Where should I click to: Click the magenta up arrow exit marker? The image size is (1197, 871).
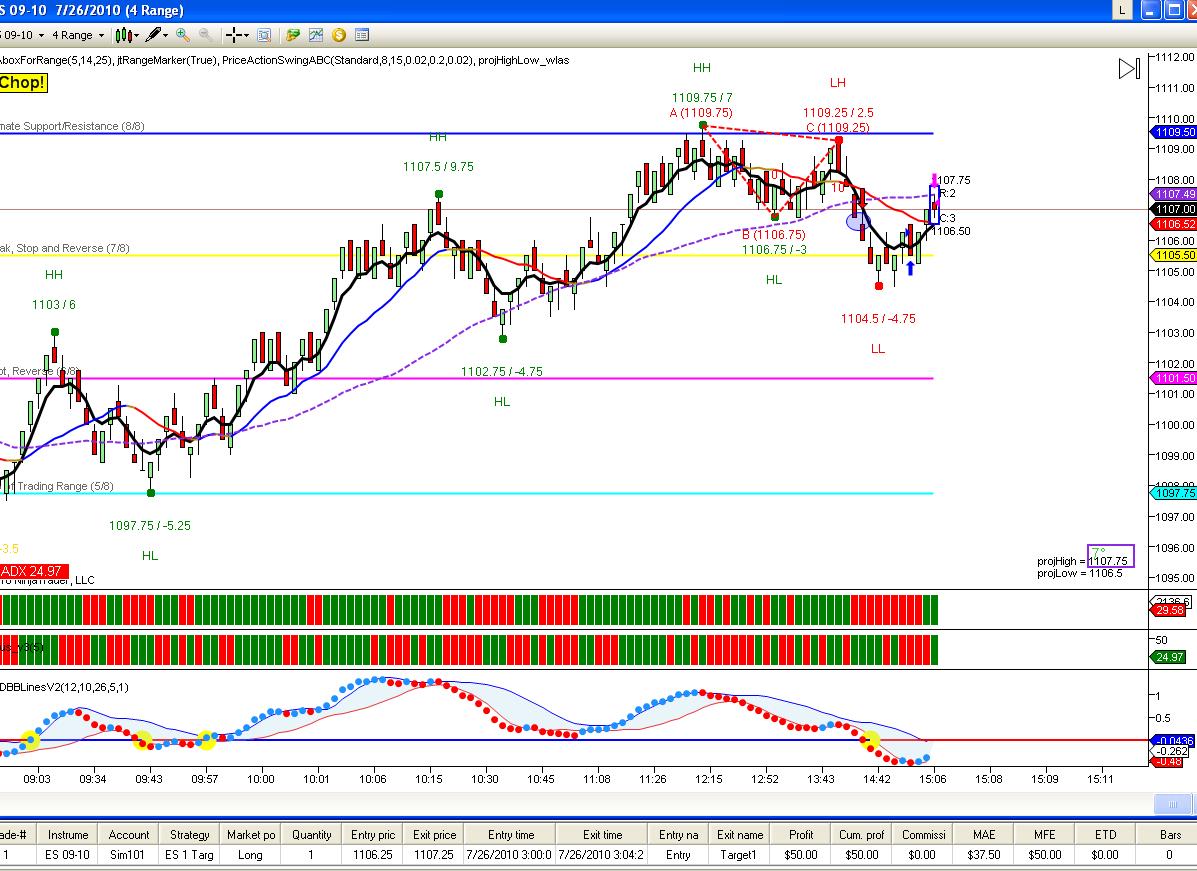[x=934, y=180]
